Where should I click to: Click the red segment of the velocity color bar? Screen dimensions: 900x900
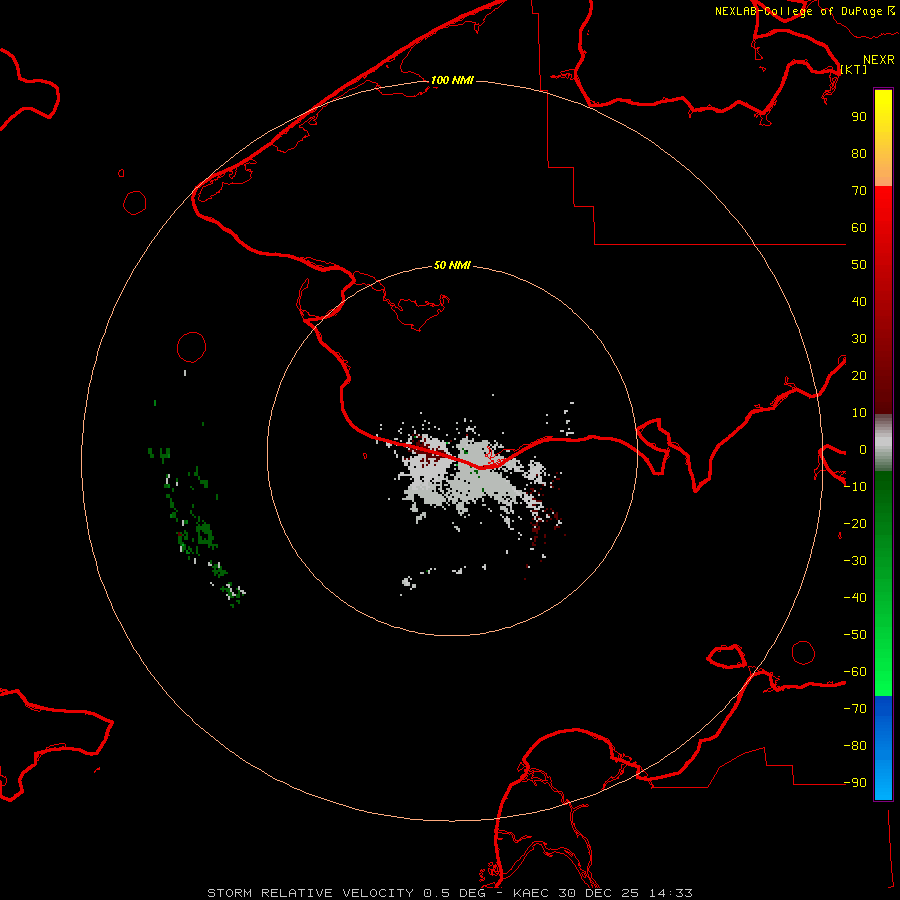[x=883, y=300]
